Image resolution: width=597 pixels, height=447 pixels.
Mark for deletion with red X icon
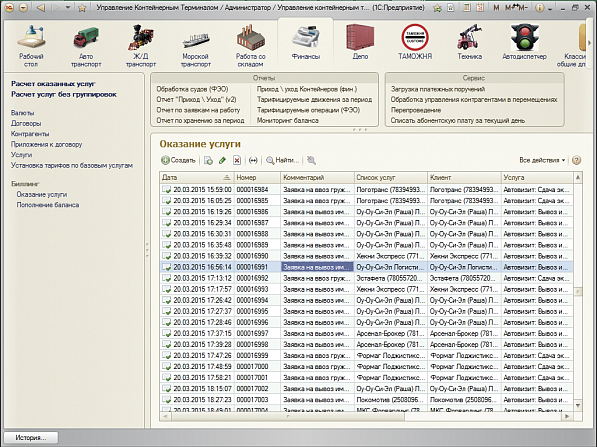(x=237, y=161)
